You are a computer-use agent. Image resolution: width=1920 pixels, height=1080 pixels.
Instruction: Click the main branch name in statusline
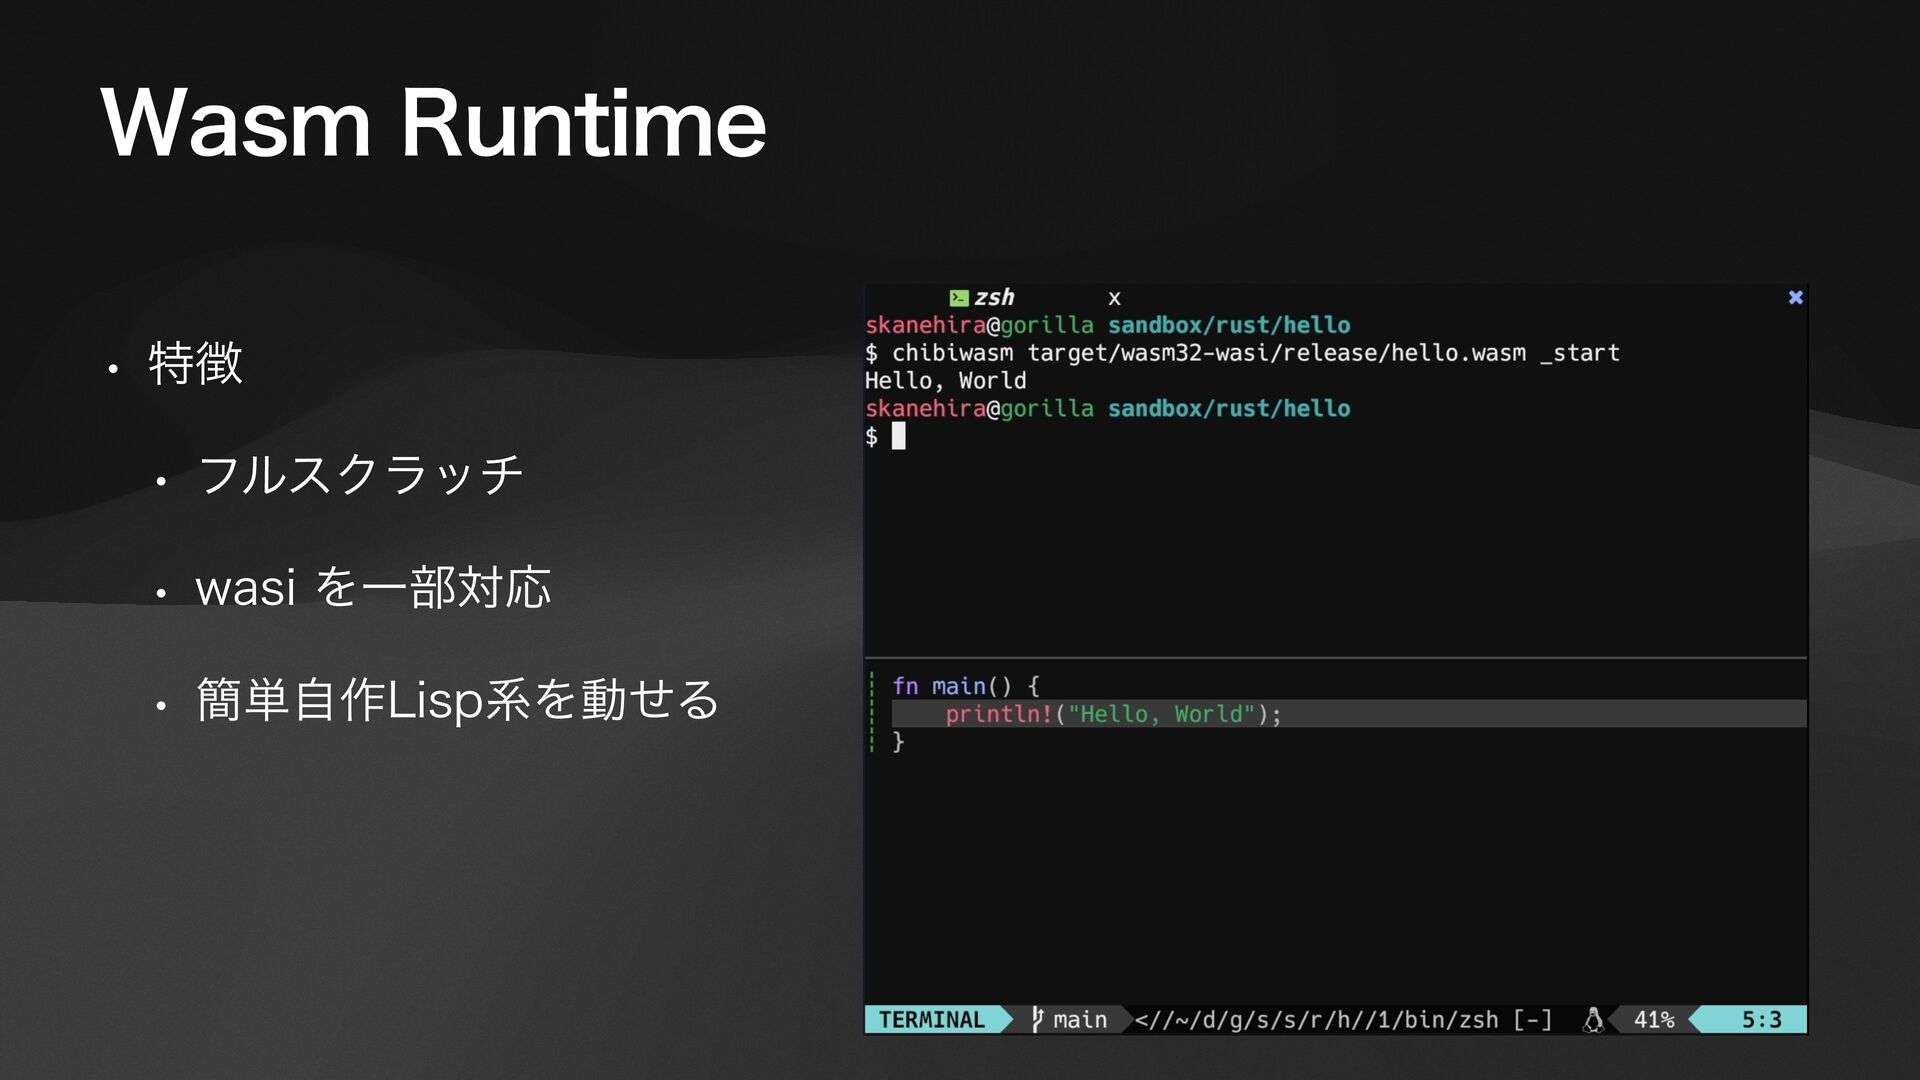(1080, 1020)
